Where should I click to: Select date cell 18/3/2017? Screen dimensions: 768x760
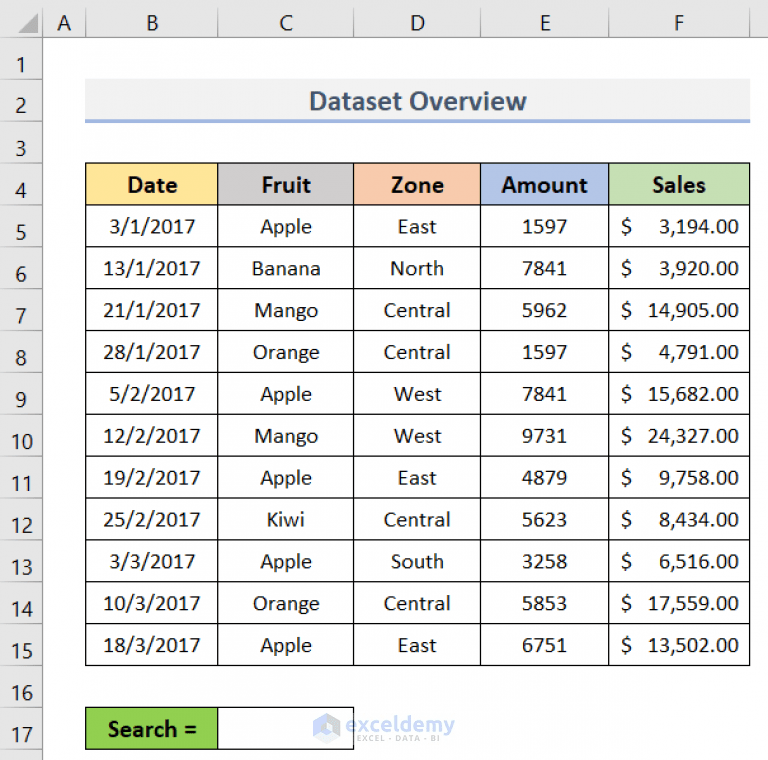[x=152, y=644]
